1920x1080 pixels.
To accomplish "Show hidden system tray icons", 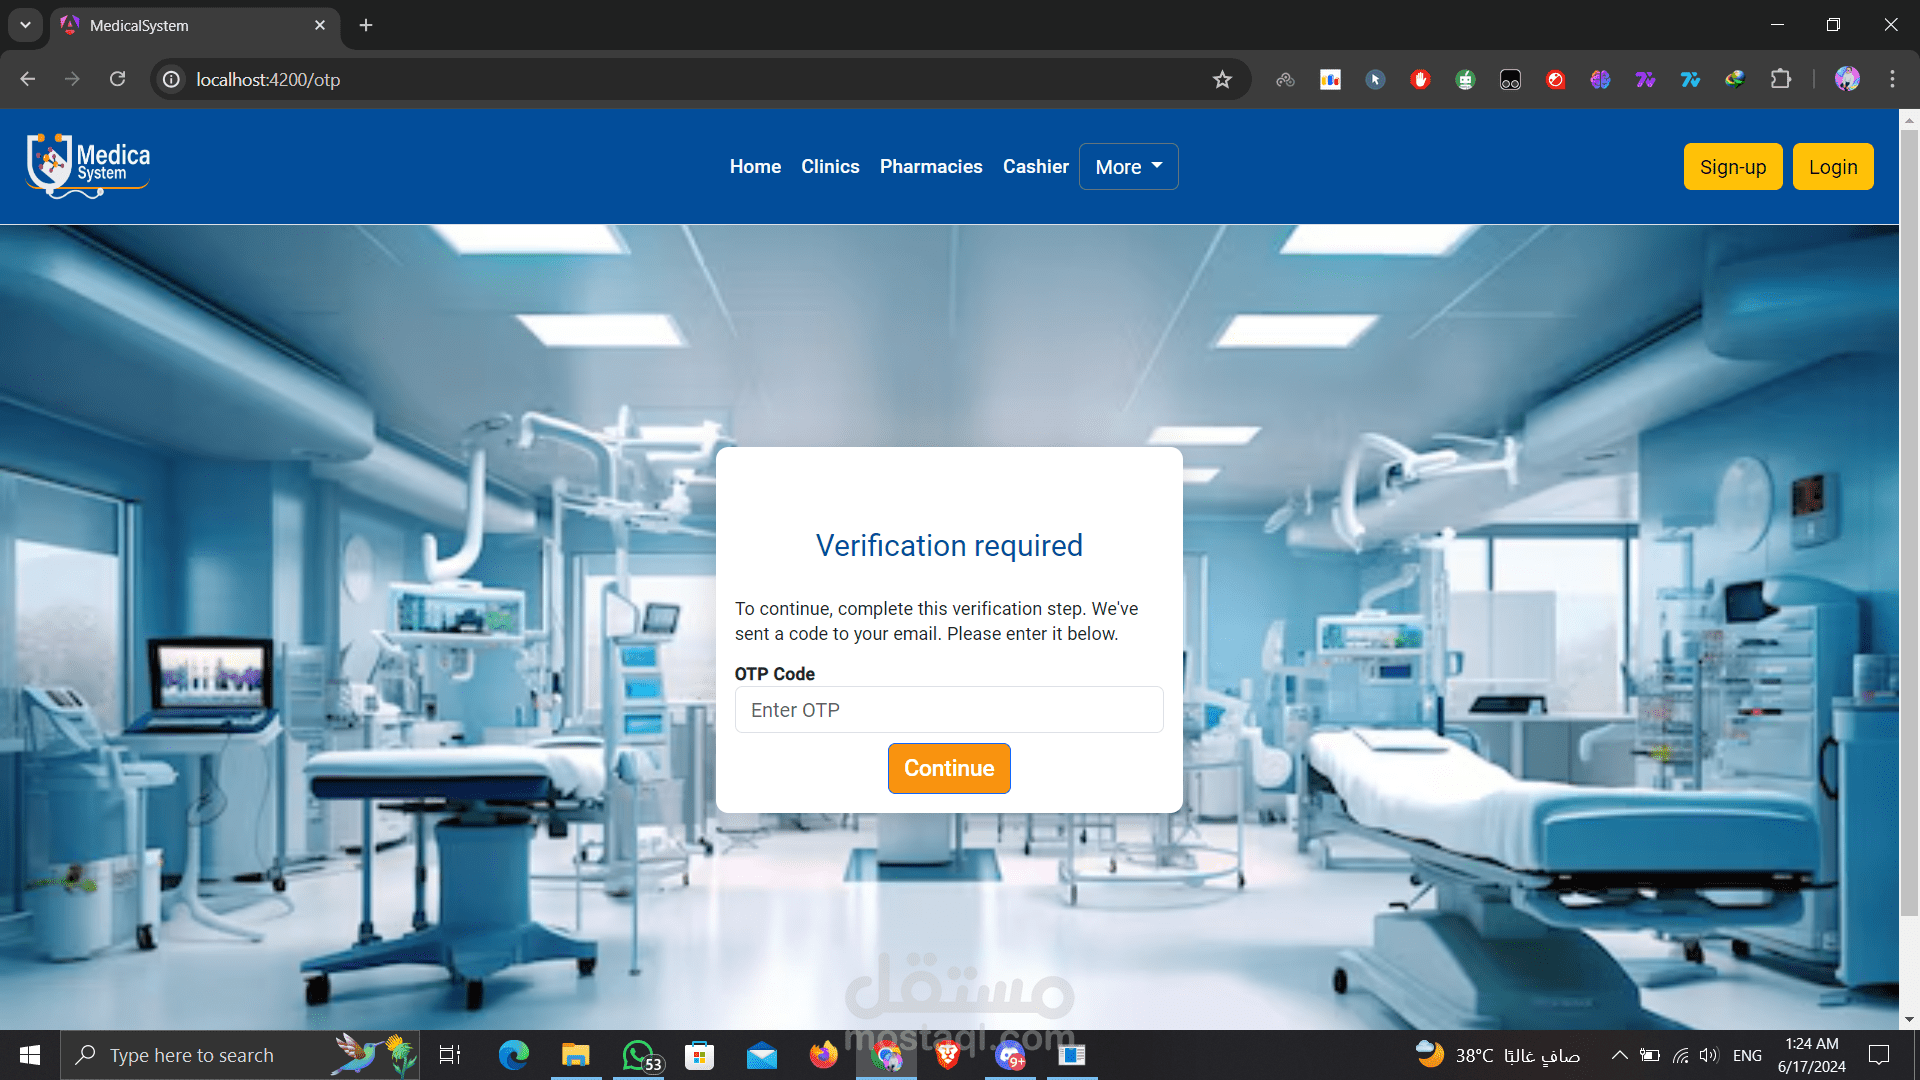I will (1619, 1055).
